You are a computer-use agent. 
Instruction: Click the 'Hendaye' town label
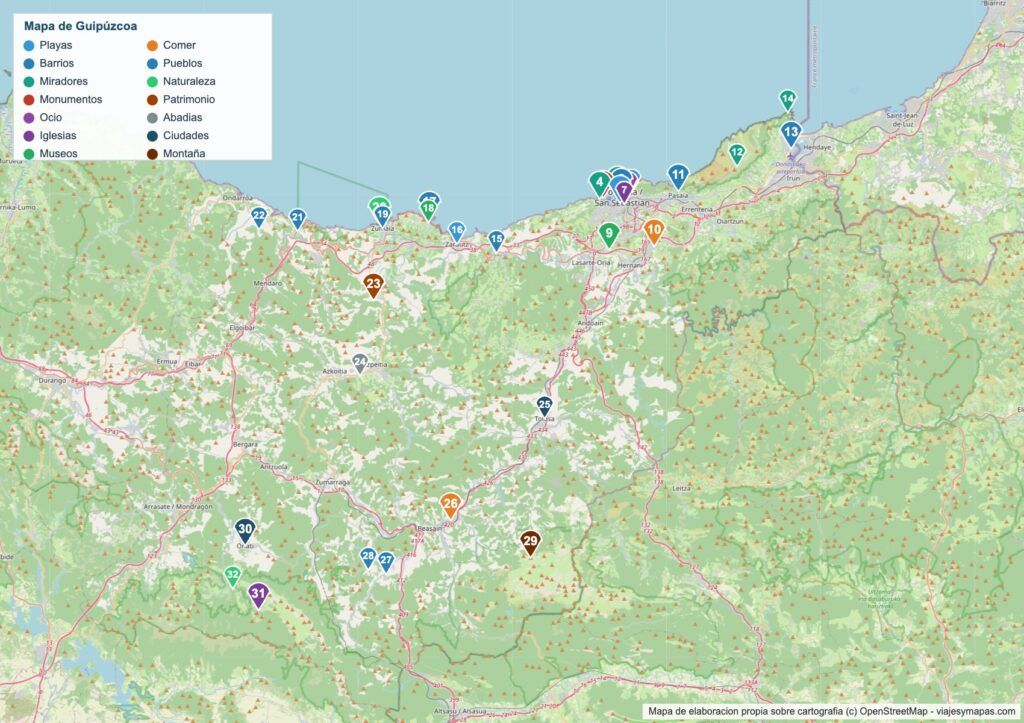tap(817, 148)
